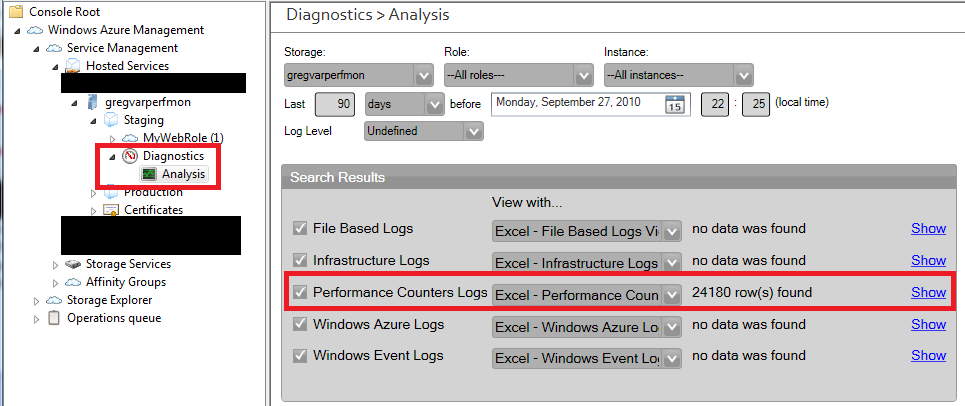Show Windows Azure Logs results

928,324
